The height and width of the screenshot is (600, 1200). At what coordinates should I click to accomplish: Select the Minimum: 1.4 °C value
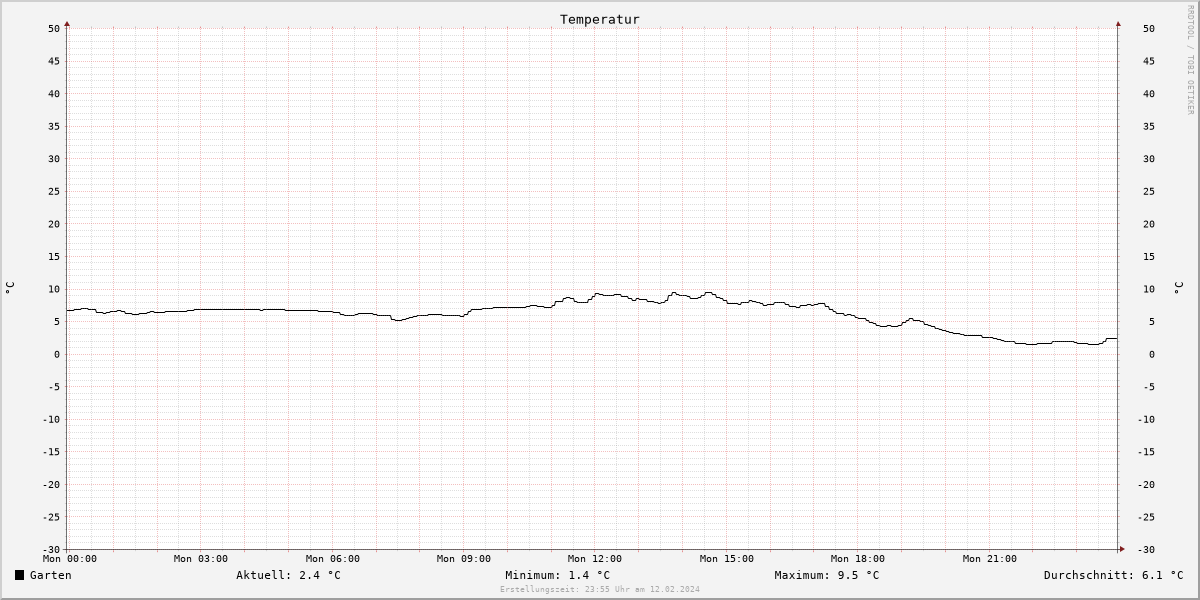click(x=557, y=575)
